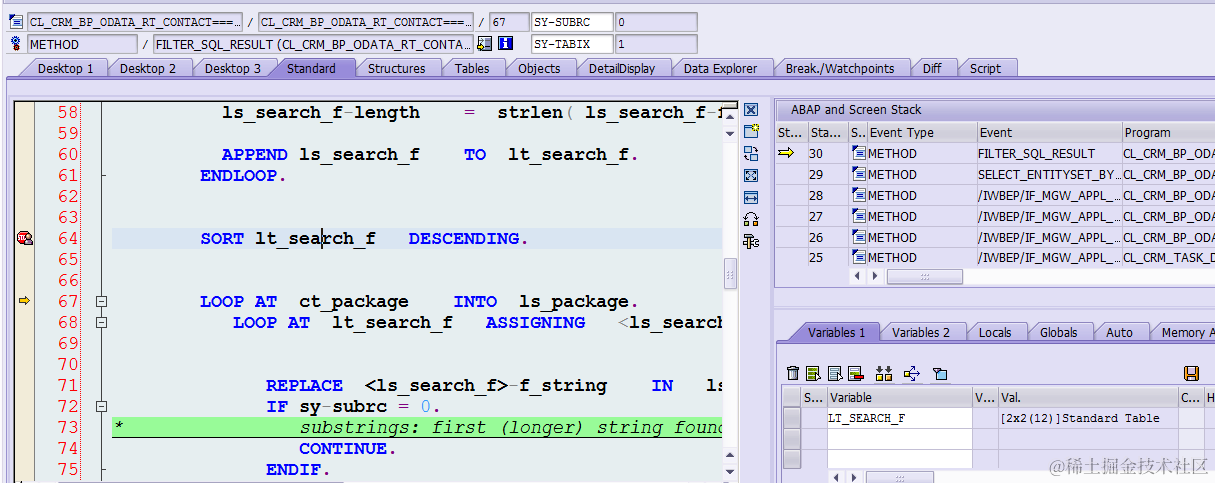This screenshot has height=483, width=1215.
Task: Click the [2x2(12)]Standard Table value cell
Action: 1088,418
